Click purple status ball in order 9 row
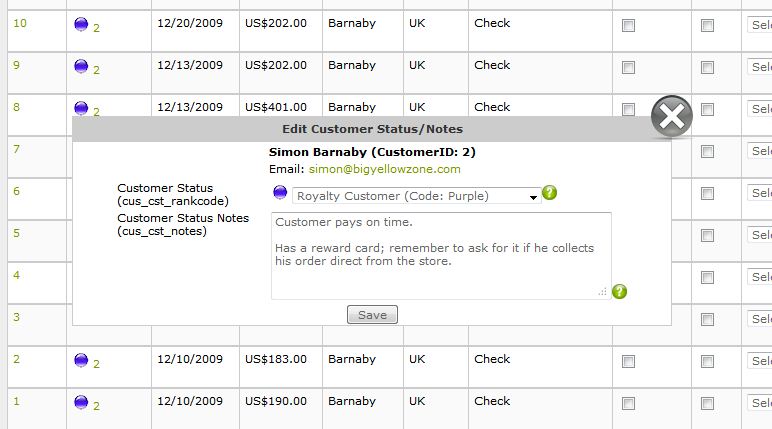 click(81, 66)
